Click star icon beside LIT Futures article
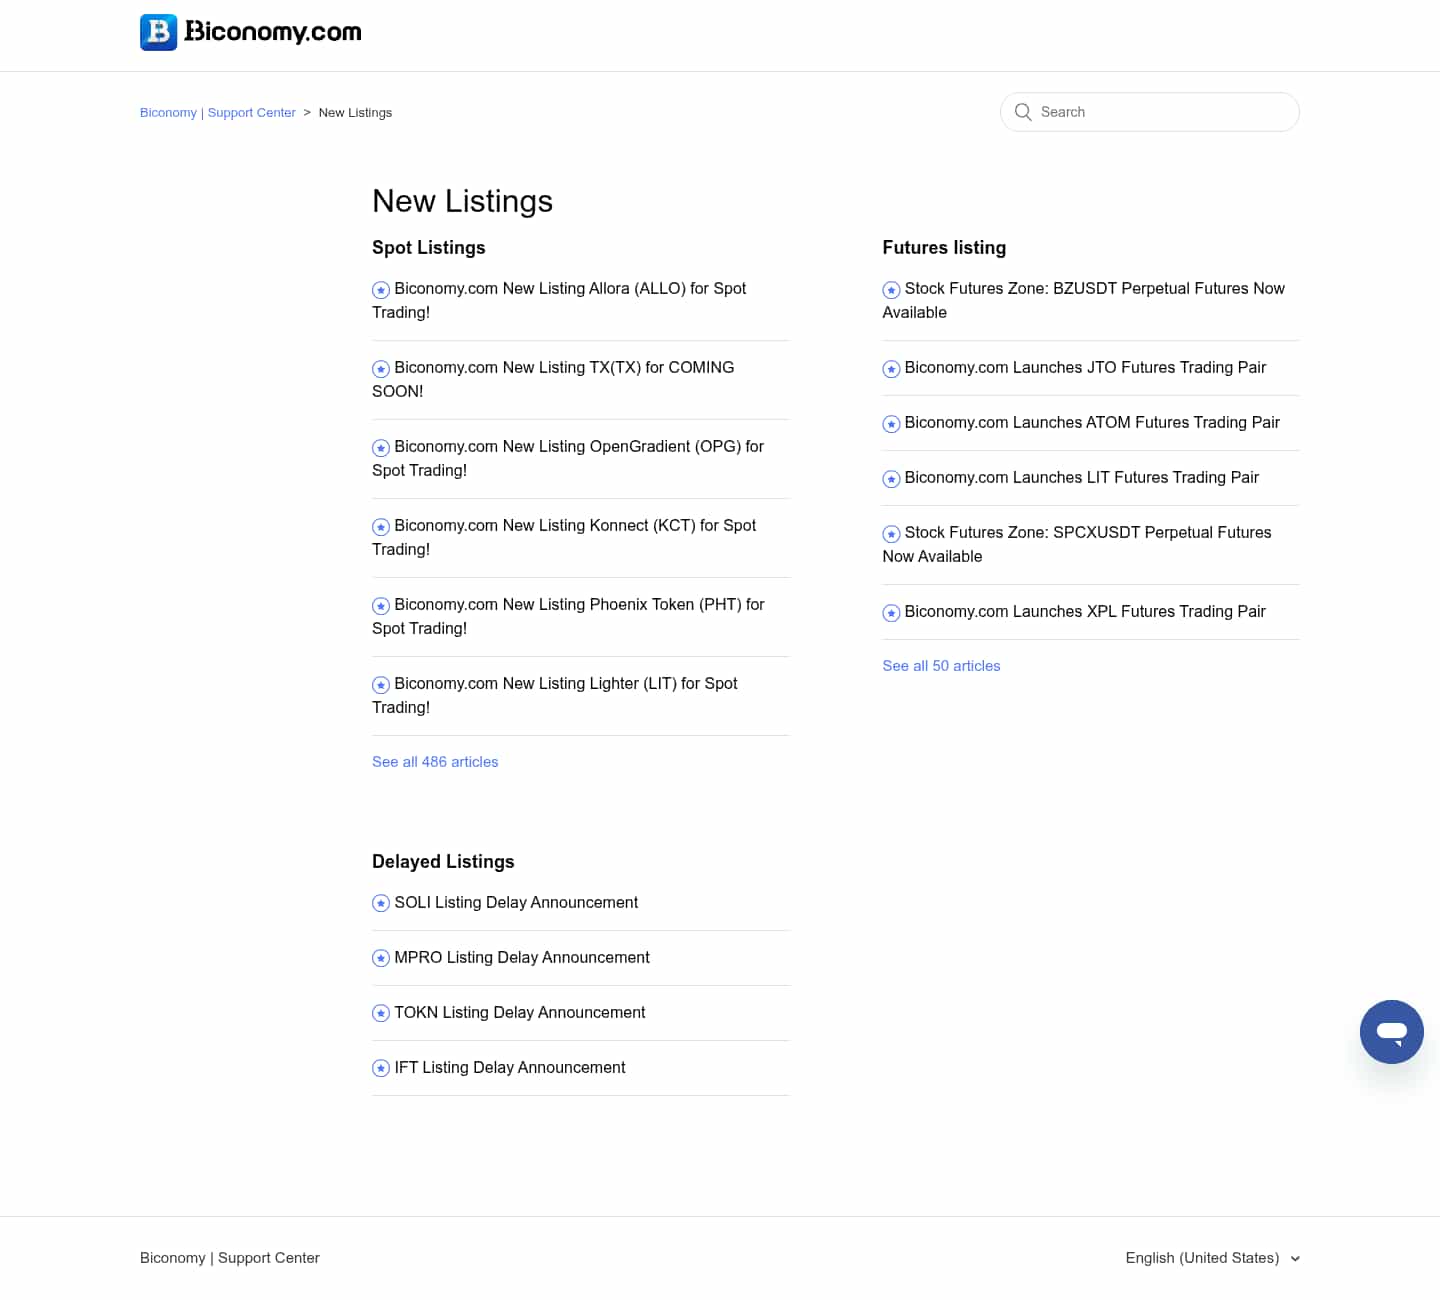Viewport: 1440px width, 1300px height. pyautogui.click(x=891, y=479)
